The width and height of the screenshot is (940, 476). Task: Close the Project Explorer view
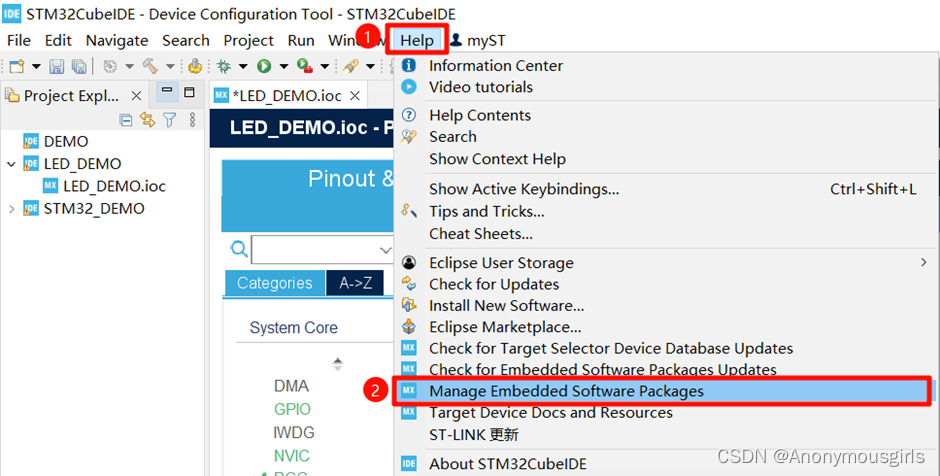pos(136,96)
